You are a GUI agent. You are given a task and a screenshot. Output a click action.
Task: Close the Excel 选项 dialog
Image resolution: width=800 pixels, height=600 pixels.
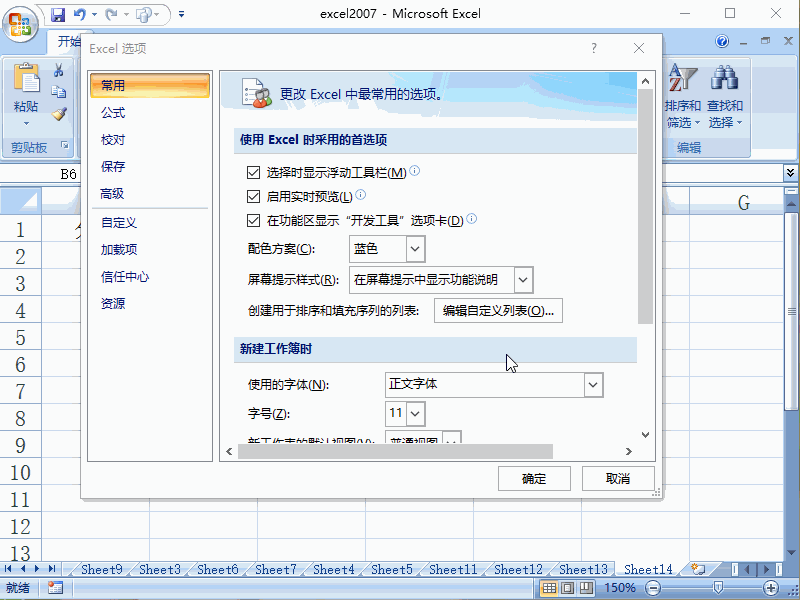tap(639, 48)
